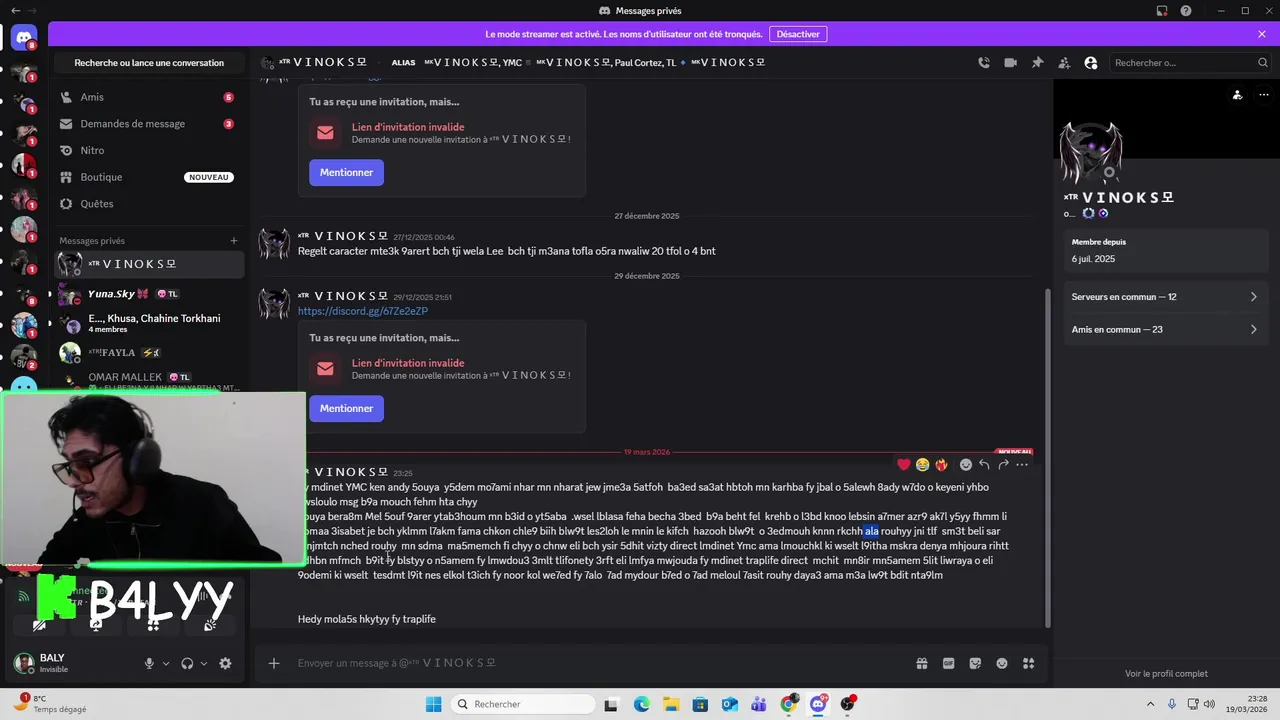Open add reaction emoji picker on message
This screenshot has width=1280, height=720.
tap(965, 464)
